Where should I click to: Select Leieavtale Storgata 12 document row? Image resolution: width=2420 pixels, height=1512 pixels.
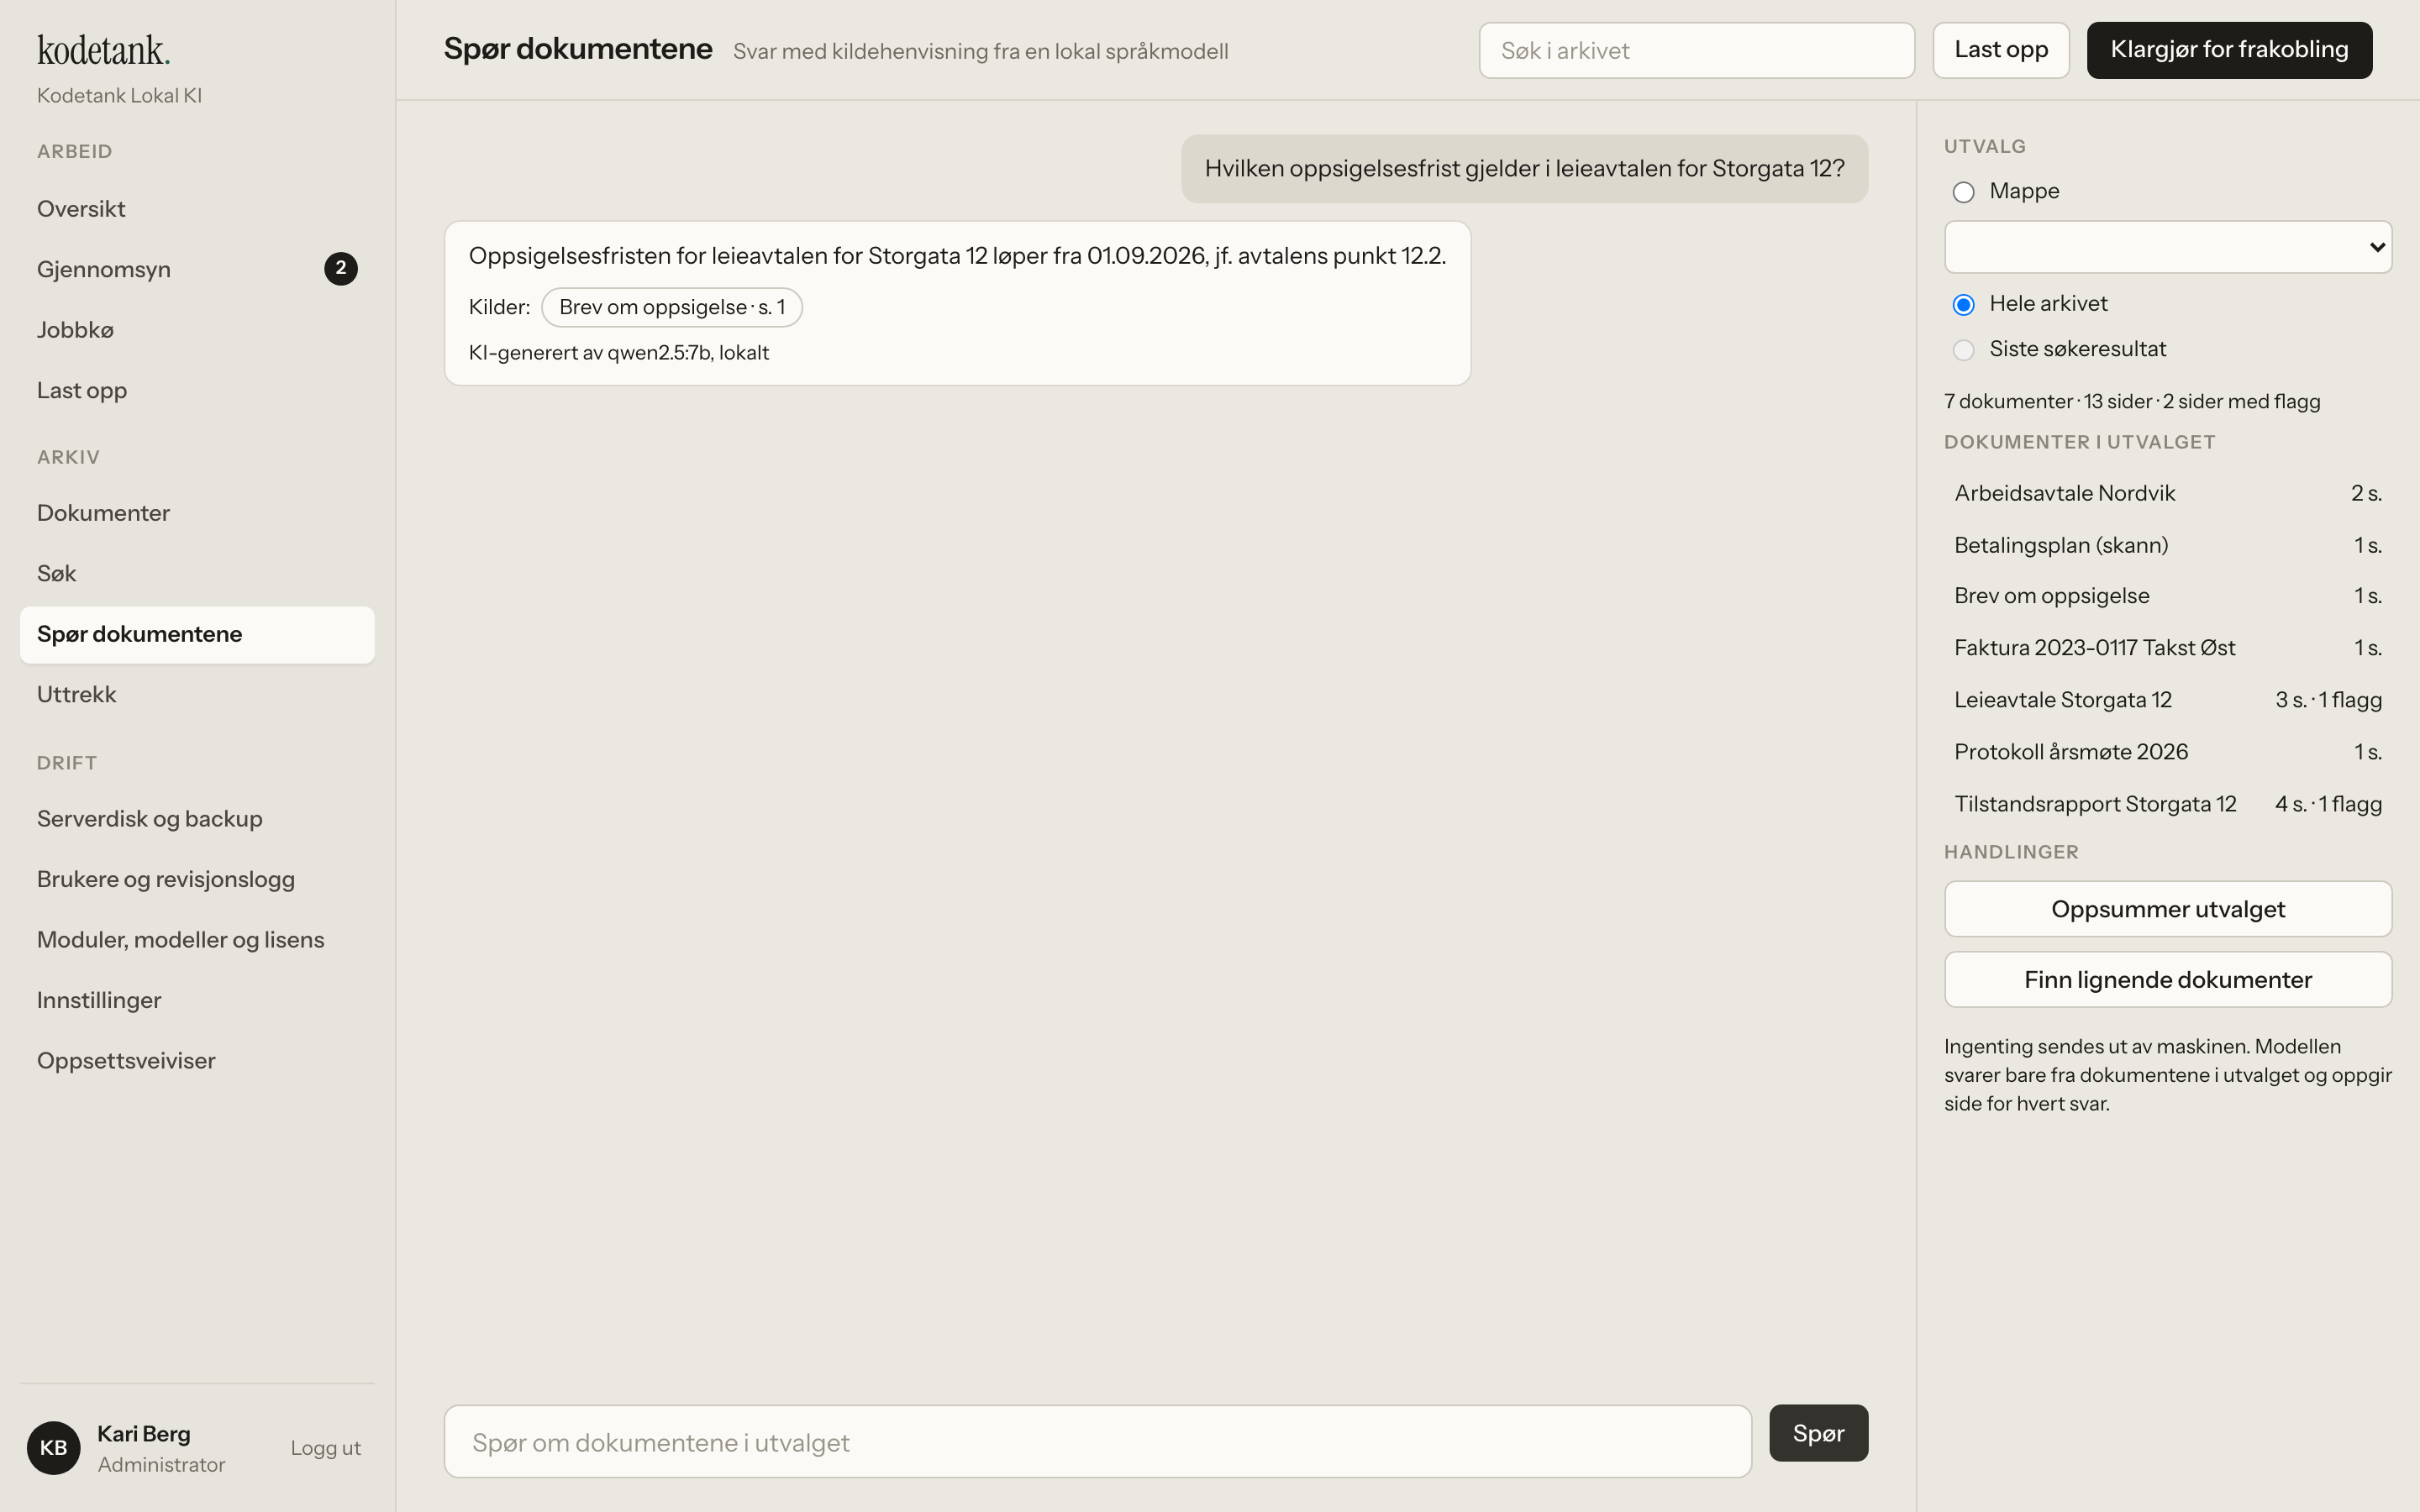click(2167, 700)
